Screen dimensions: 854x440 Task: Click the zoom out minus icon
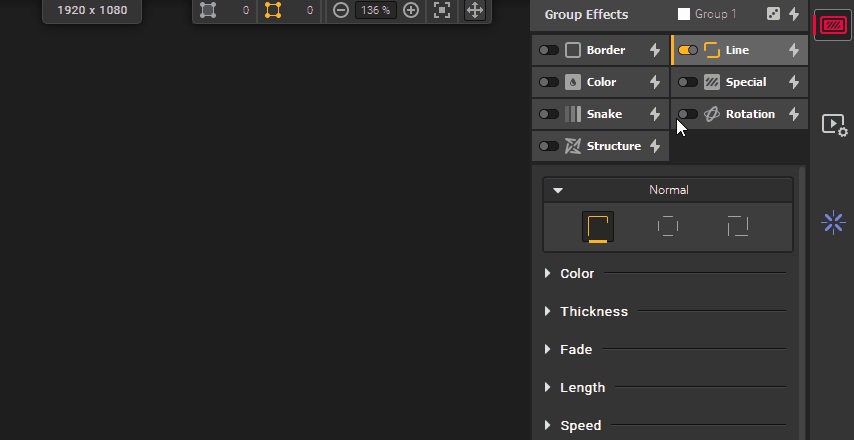[341, 10]
